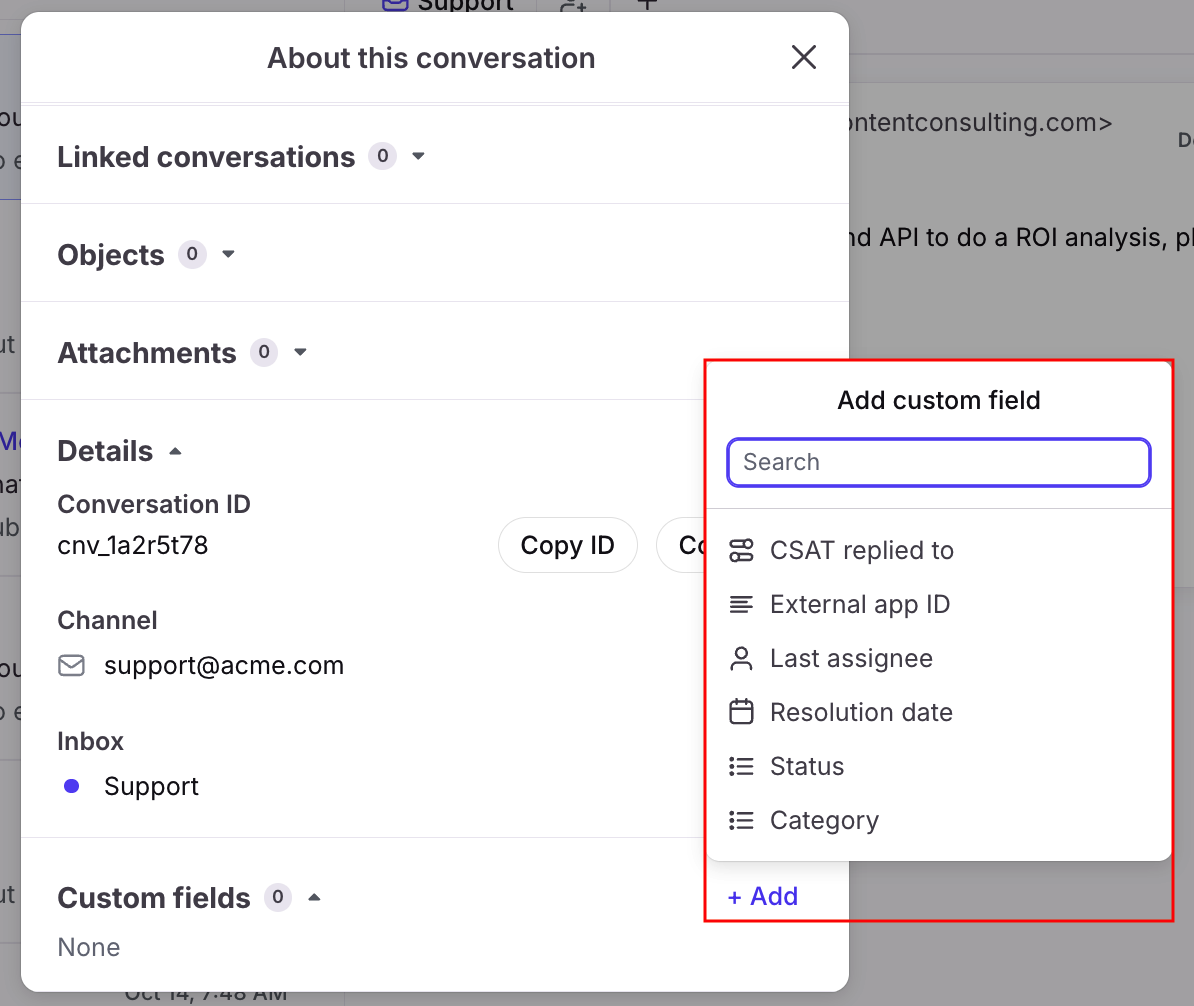Click the envelope icon beside support@acme.com
This screenshot has width=1194, height=1006.
[x=71, y=666]
